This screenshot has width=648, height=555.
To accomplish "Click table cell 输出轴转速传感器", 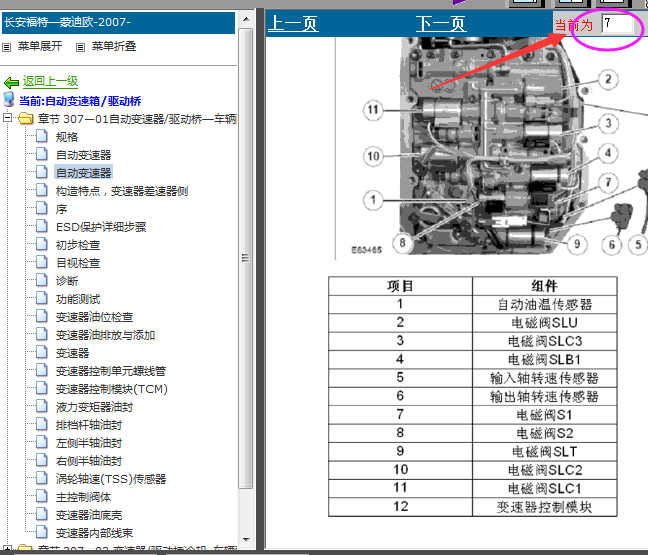I will [x=544, y=396].
